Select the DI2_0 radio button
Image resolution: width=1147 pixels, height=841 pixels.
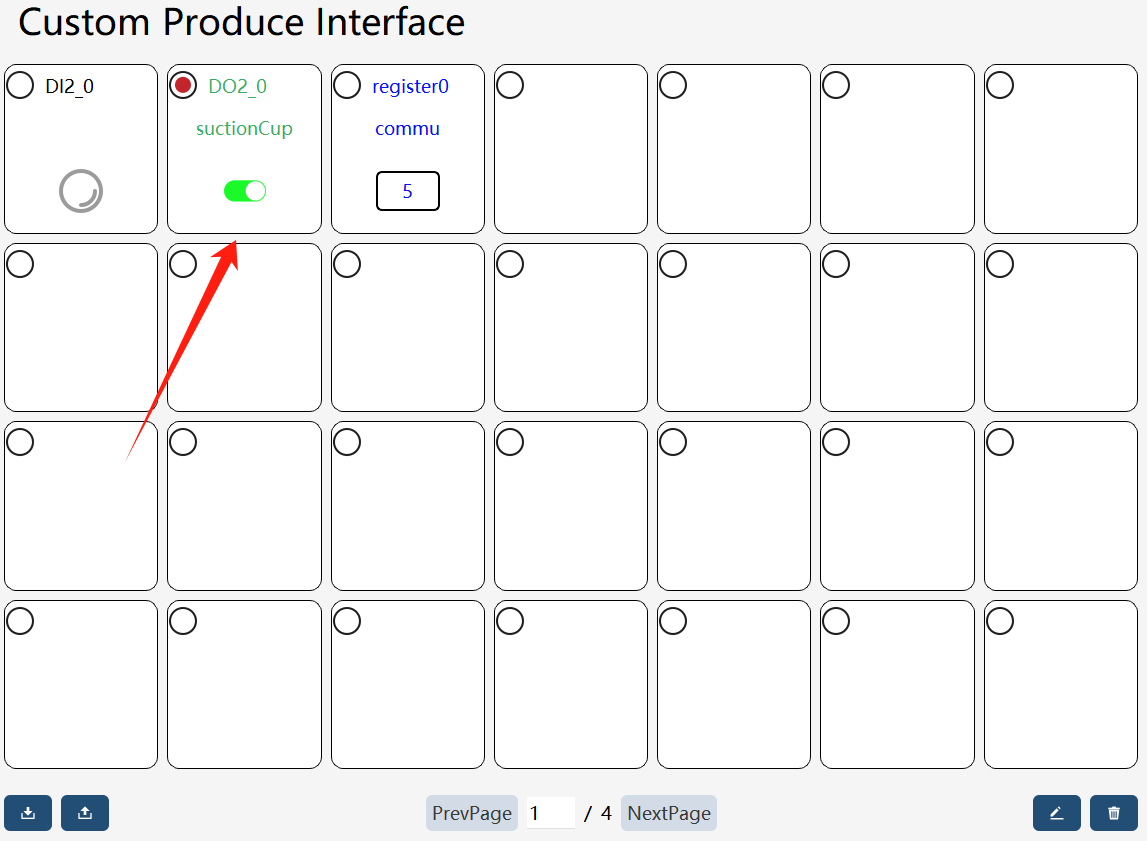tap(20, 86)
